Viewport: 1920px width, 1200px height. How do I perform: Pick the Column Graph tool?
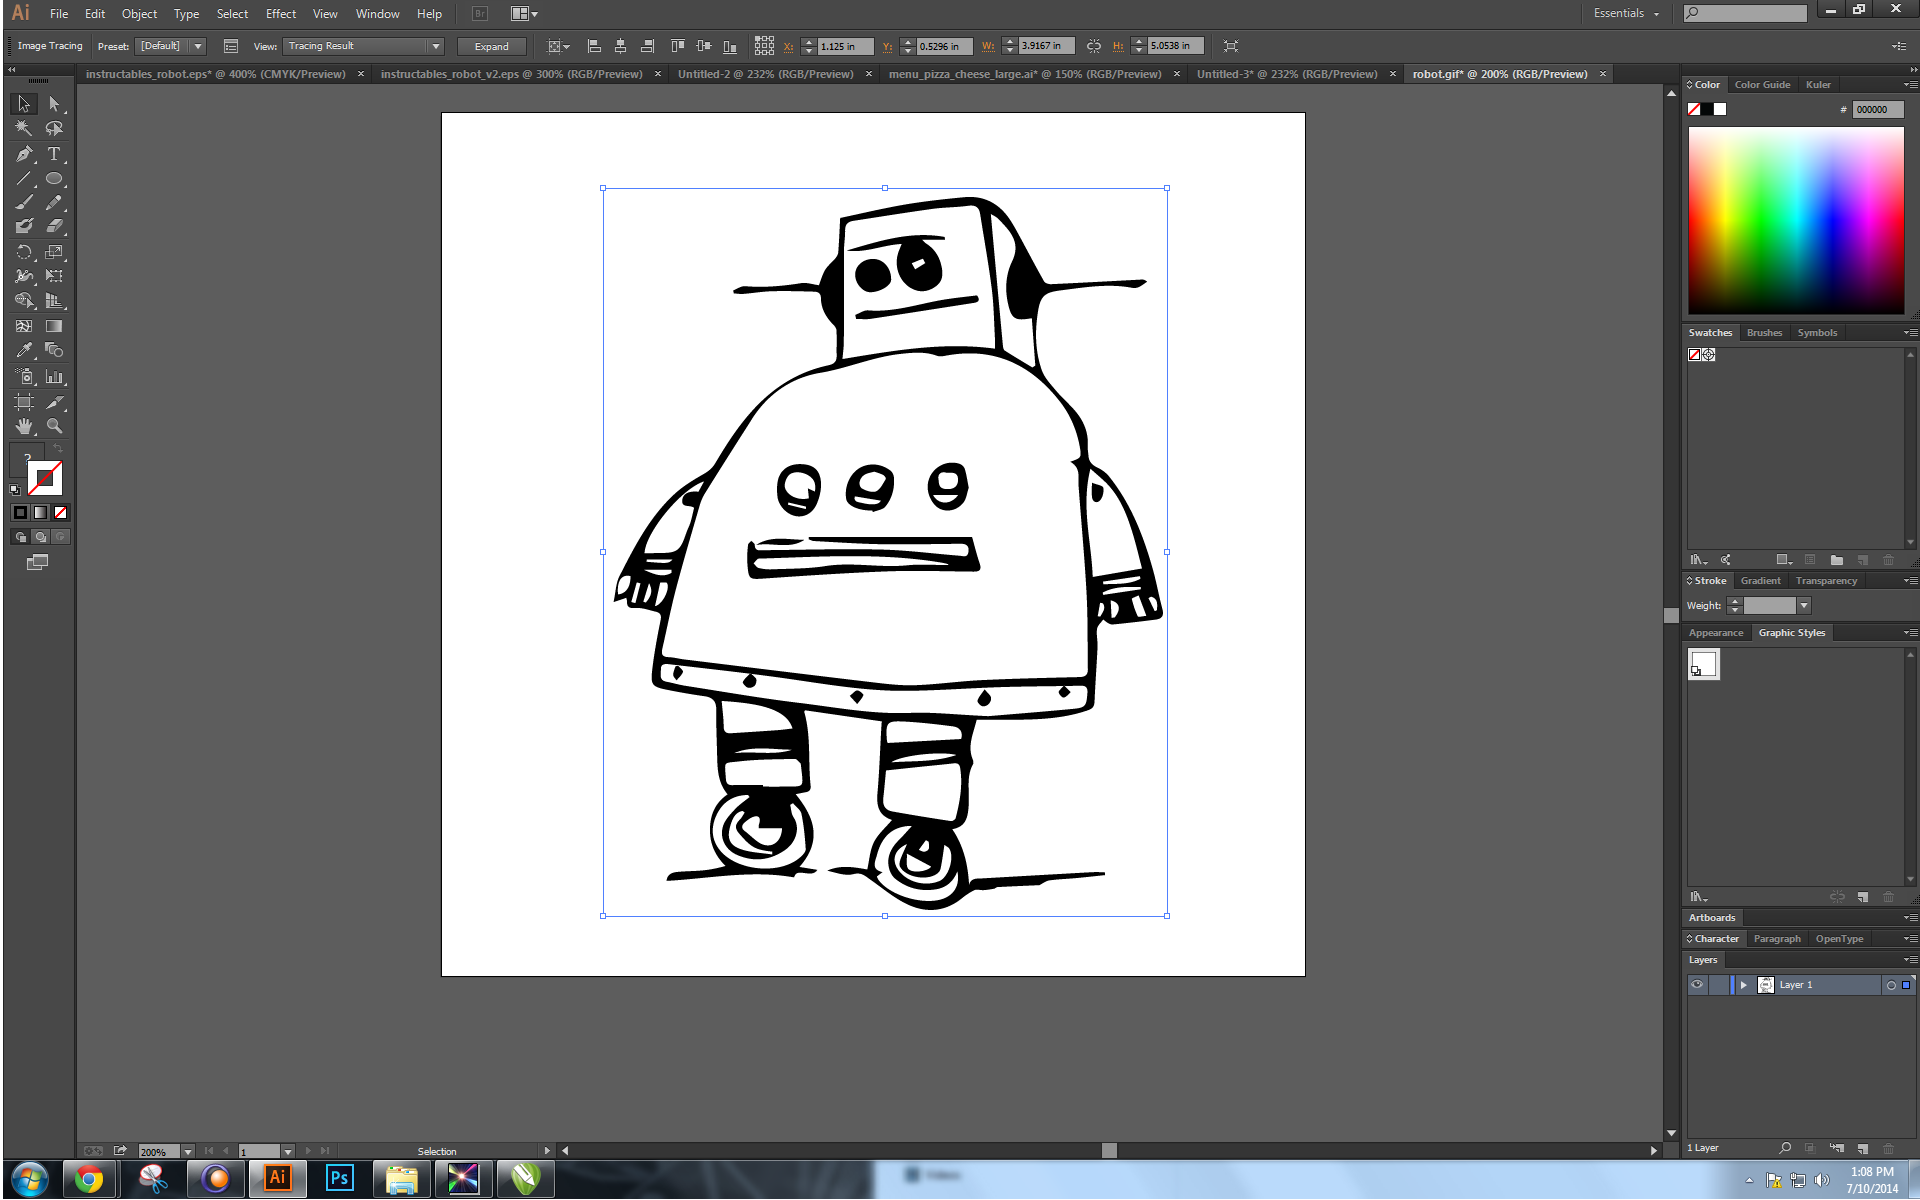pyautogui.click(x=54, y=377)
